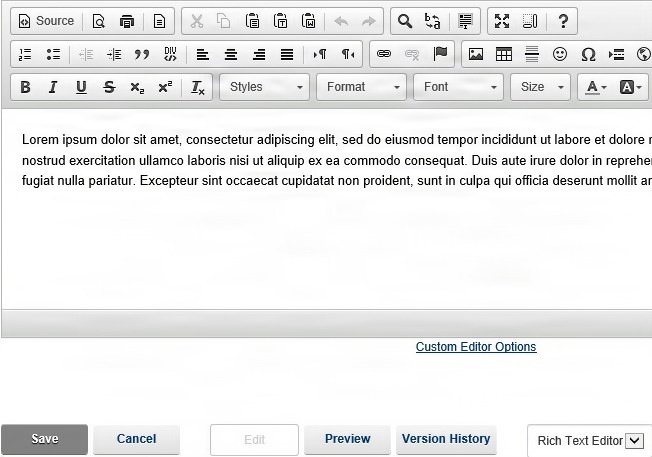Open Custom Editor Options link
Screen dimensions: 652x457
click(x=476, y=346)
